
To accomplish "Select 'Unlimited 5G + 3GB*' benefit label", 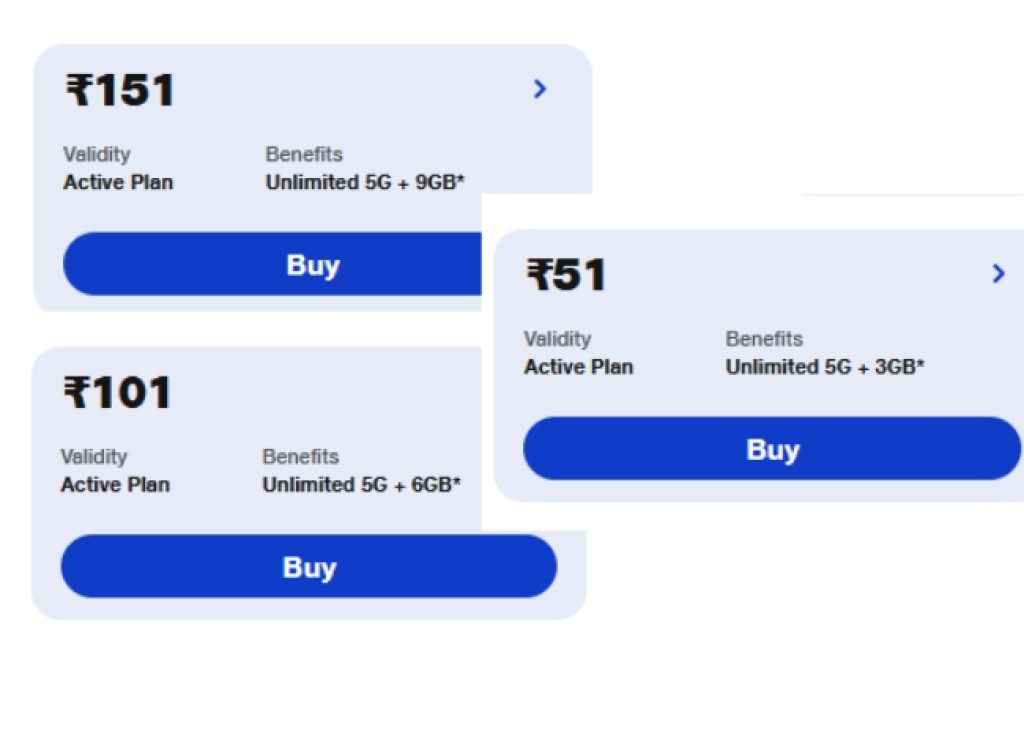I will 825,367.
